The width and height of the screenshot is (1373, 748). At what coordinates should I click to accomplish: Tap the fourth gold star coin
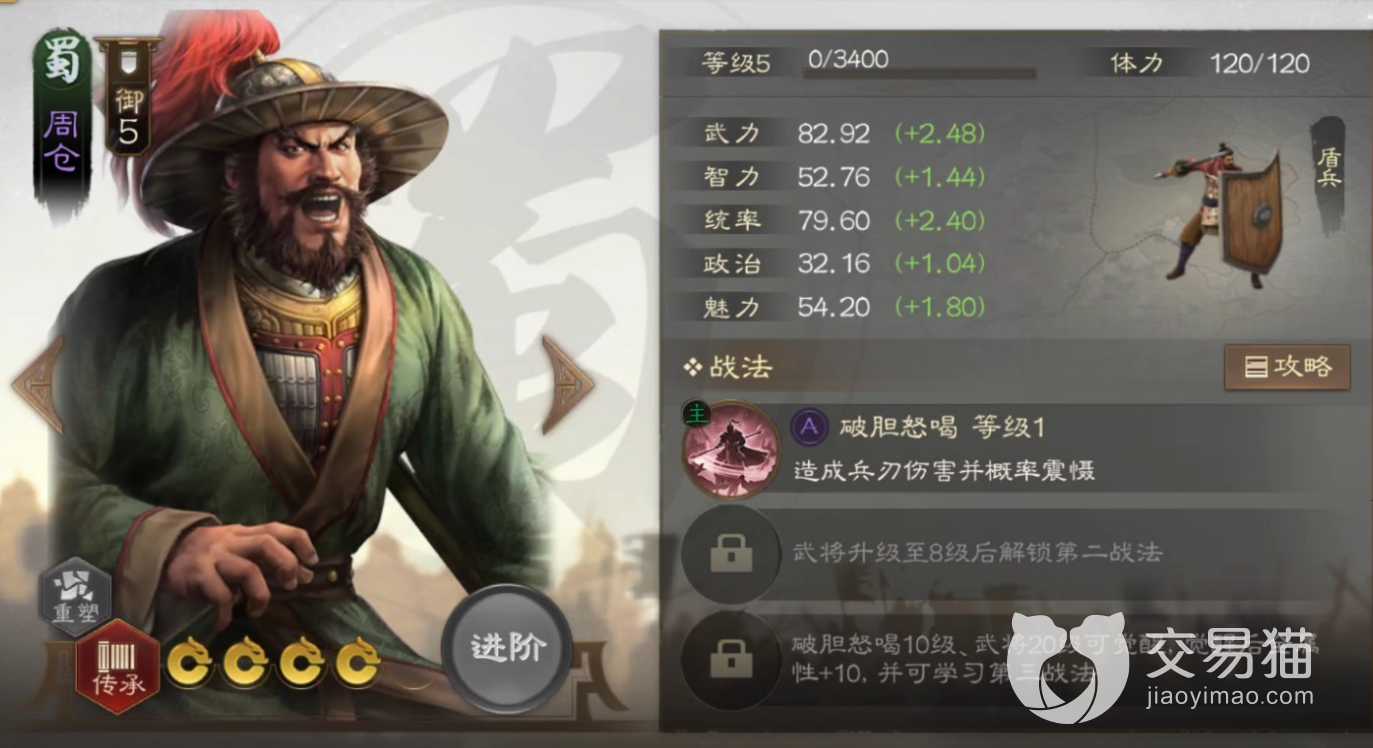coord(356,664)
